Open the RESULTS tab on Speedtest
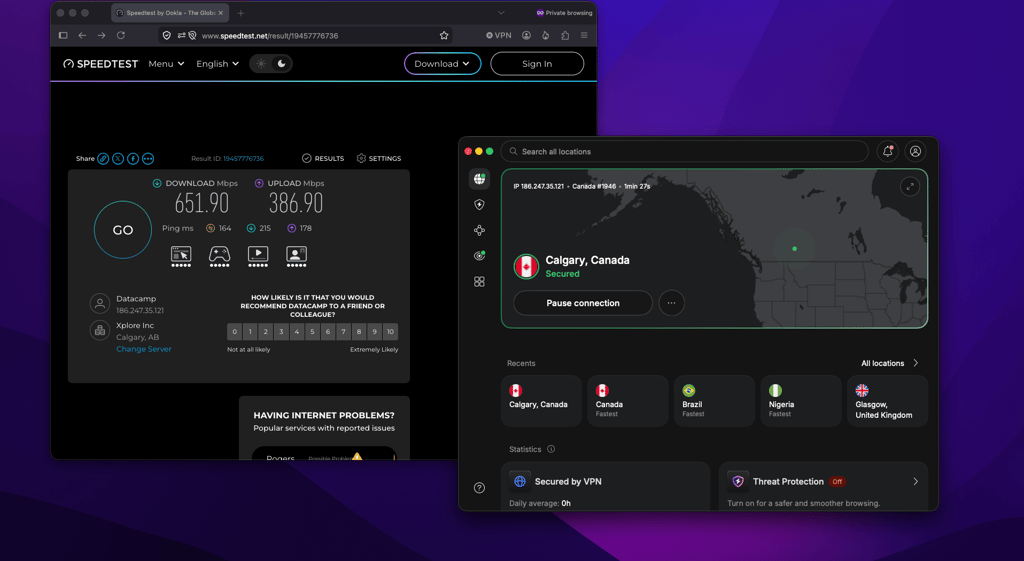This screenshot has width=1024, height=561. pos(323,158)
